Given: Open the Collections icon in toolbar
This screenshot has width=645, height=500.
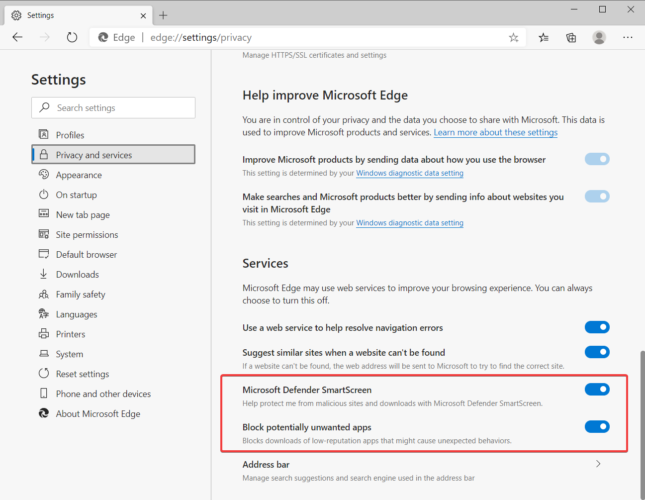Looking at the screenshot, I should pyautogui.click(x=571, y=37).
